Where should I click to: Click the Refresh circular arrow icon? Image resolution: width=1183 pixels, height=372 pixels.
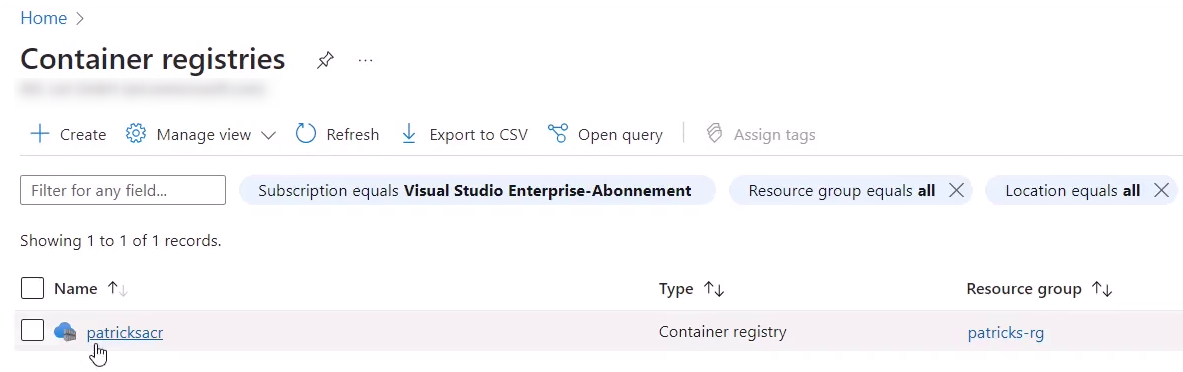tap(306, 134)
